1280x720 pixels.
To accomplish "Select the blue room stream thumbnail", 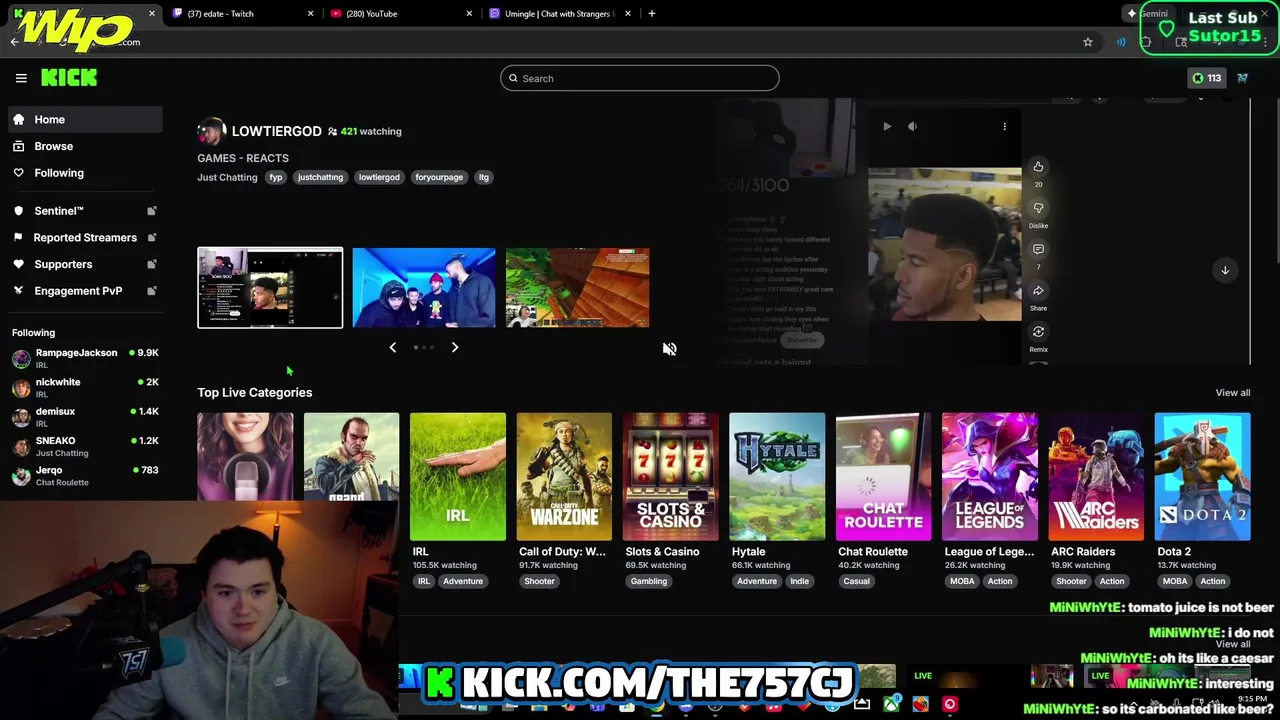I will (x=424, y=288).
